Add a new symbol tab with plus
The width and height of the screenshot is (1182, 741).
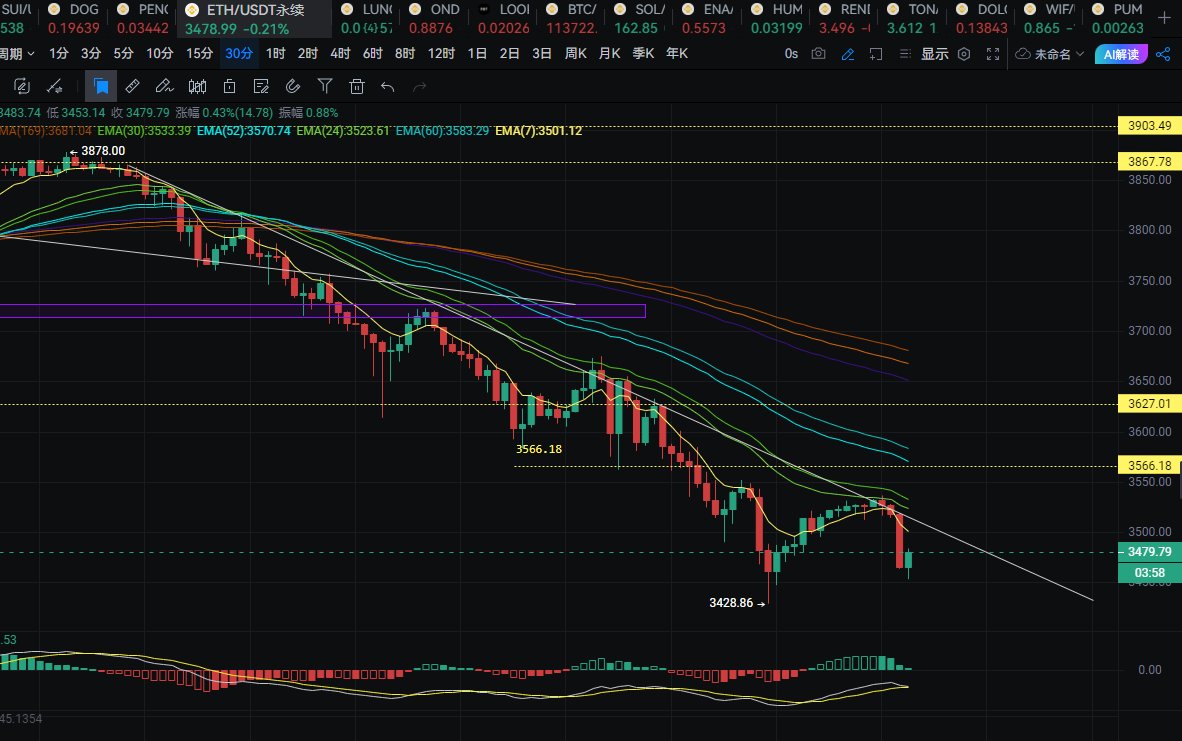[x=1165, y=17]
